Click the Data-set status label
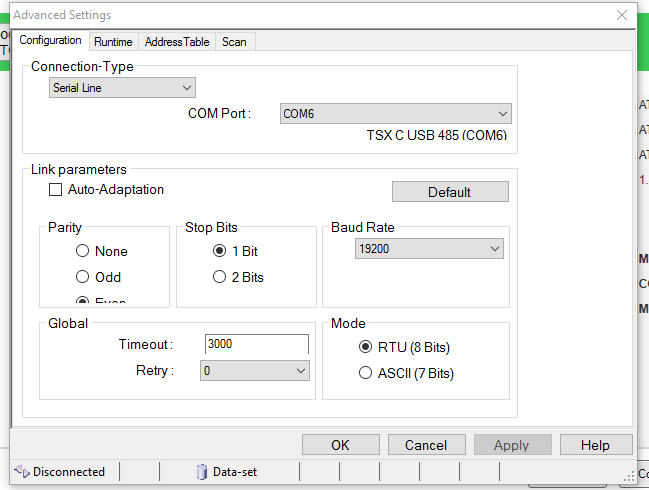The height and width of the screenshot is (490, 649). (235, 472)
